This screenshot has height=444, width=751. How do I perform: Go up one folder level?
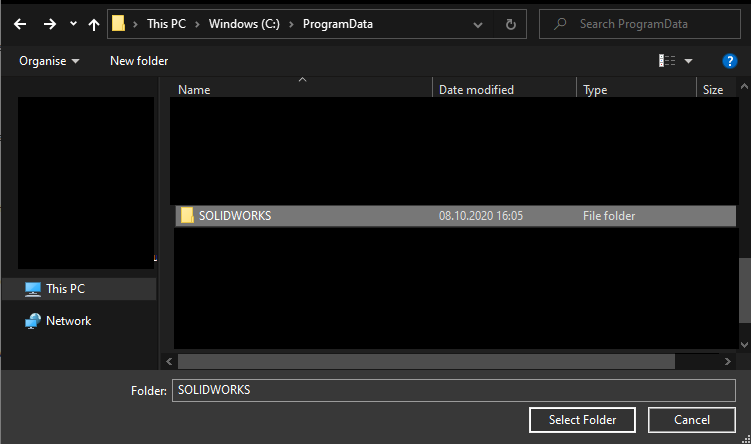94,24
